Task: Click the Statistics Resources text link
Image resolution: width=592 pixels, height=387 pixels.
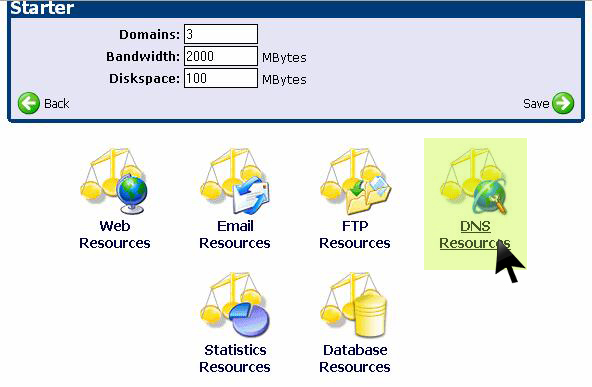Action: click(x=235, y=358)
